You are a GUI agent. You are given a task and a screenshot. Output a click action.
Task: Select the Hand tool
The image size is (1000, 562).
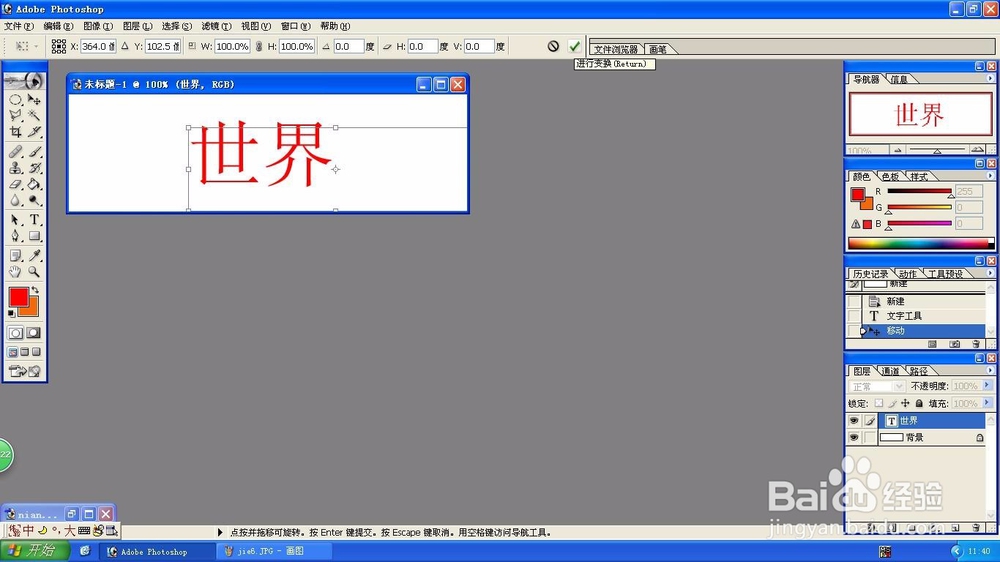(15, 272)
